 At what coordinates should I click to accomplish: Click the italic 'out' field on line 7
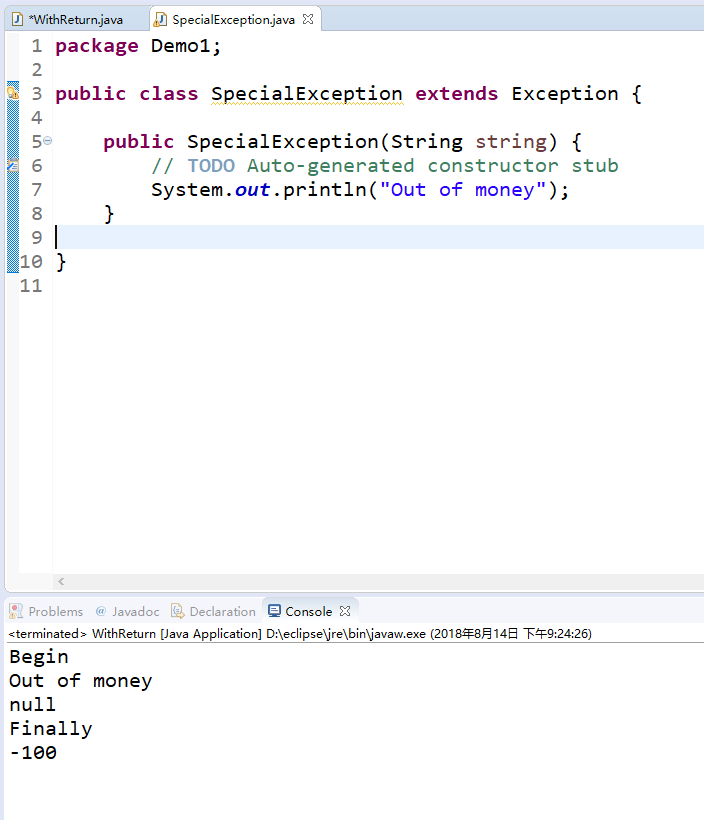pos(252,190)
